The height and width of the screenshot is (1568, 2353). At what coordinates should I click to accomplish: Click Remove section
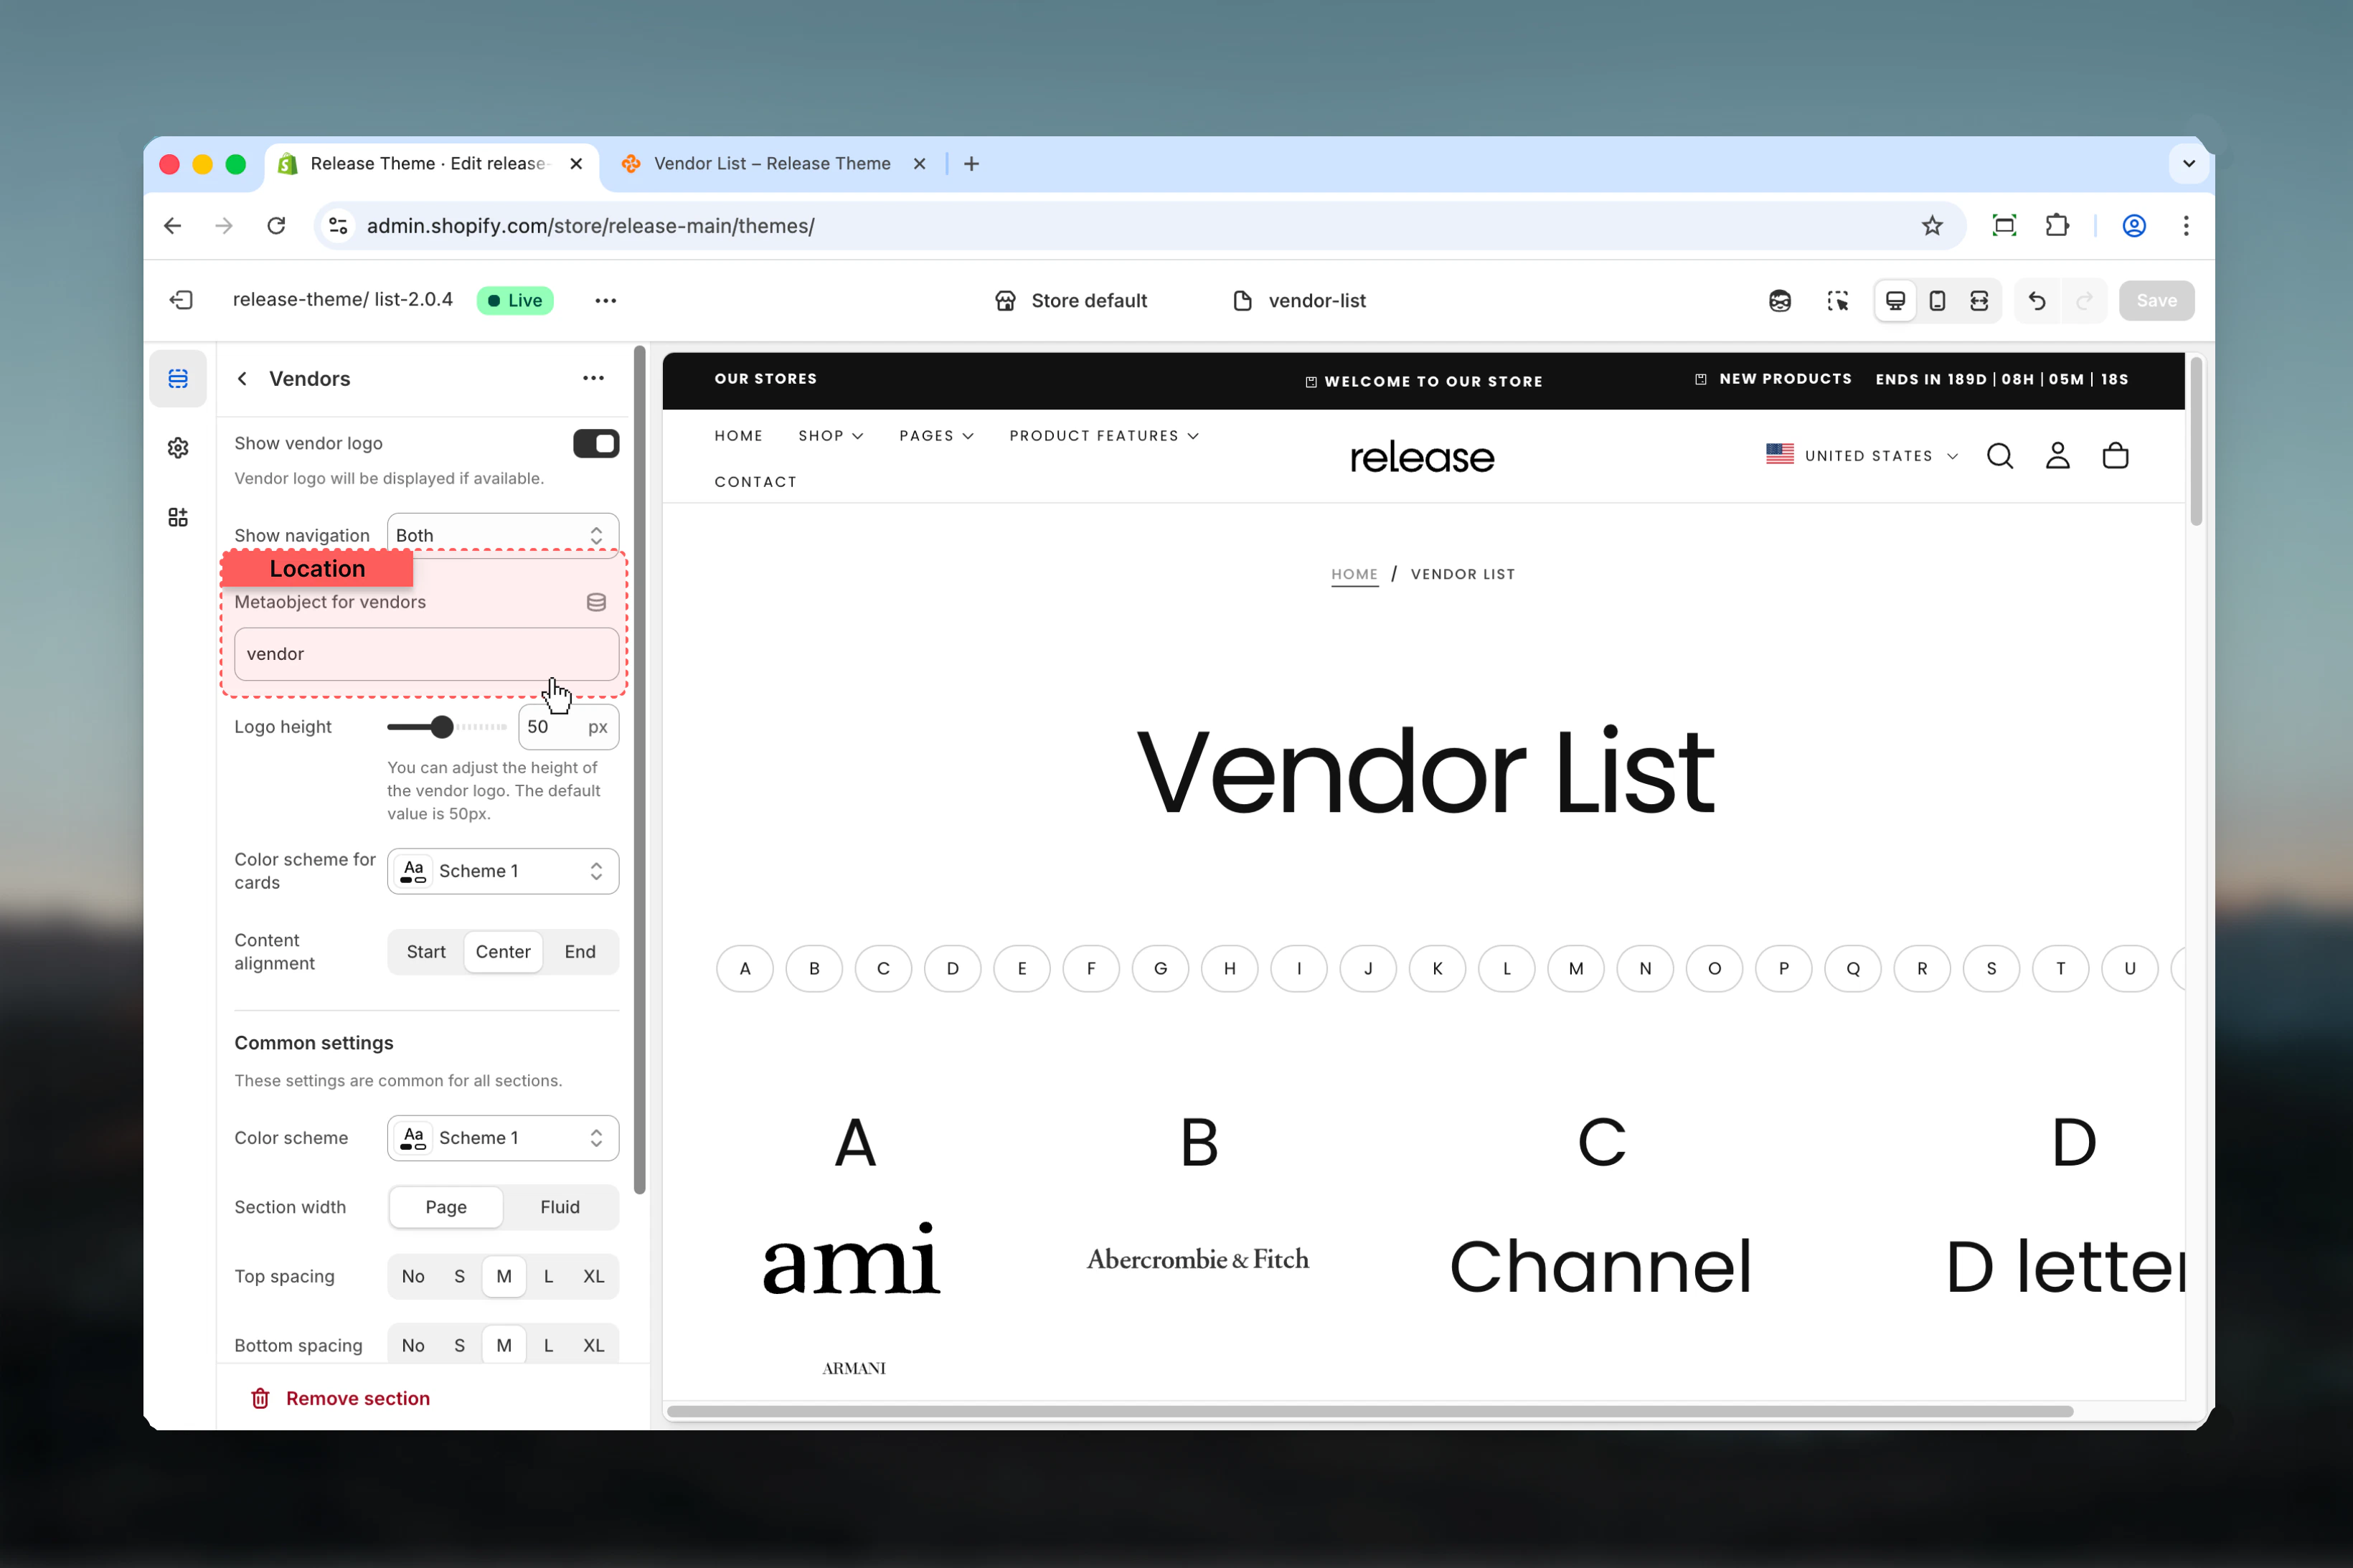(340, 1398)
